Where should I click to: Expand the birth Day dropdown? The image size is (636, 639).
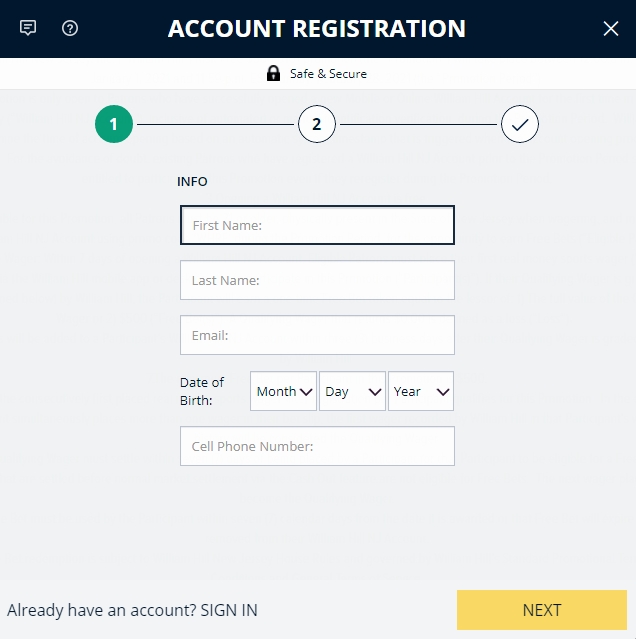tap(352, 391)
